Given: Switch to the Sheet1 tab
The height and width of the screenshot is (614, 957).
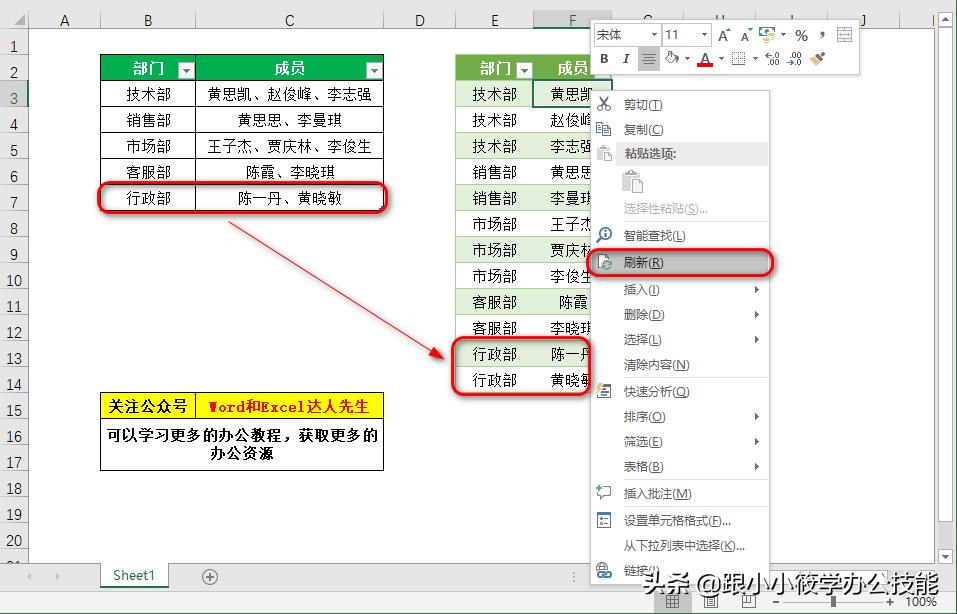Looking at the screenshot, I should (133, 576).
